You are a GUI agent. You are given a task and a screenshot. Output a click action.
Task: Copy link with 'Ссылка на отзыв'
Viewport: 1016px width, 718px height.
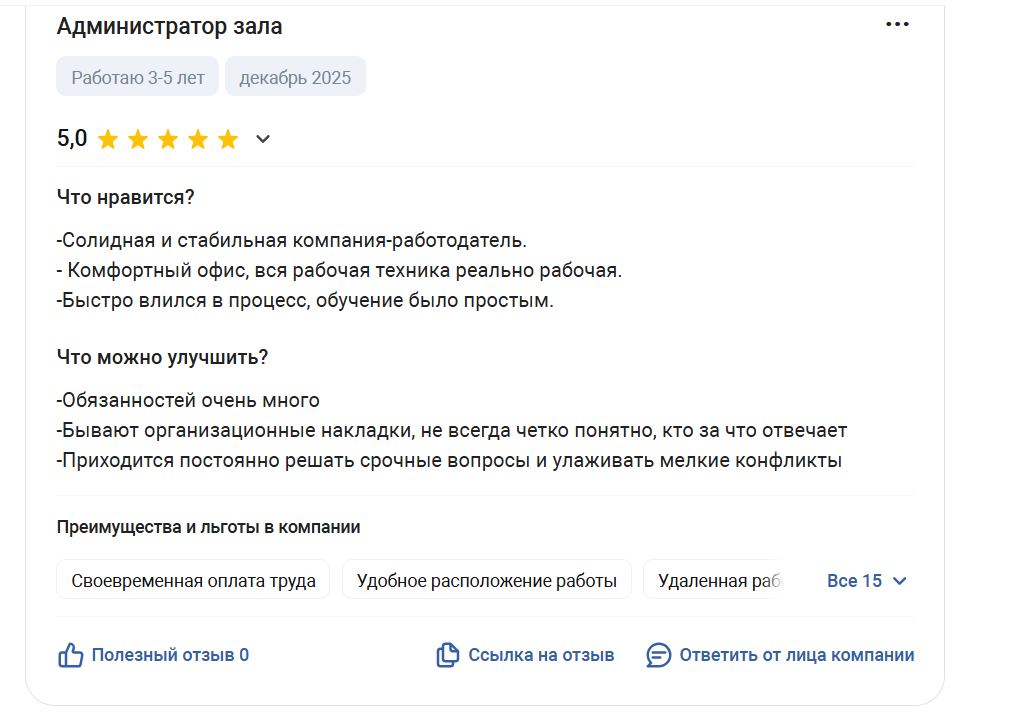541,656
